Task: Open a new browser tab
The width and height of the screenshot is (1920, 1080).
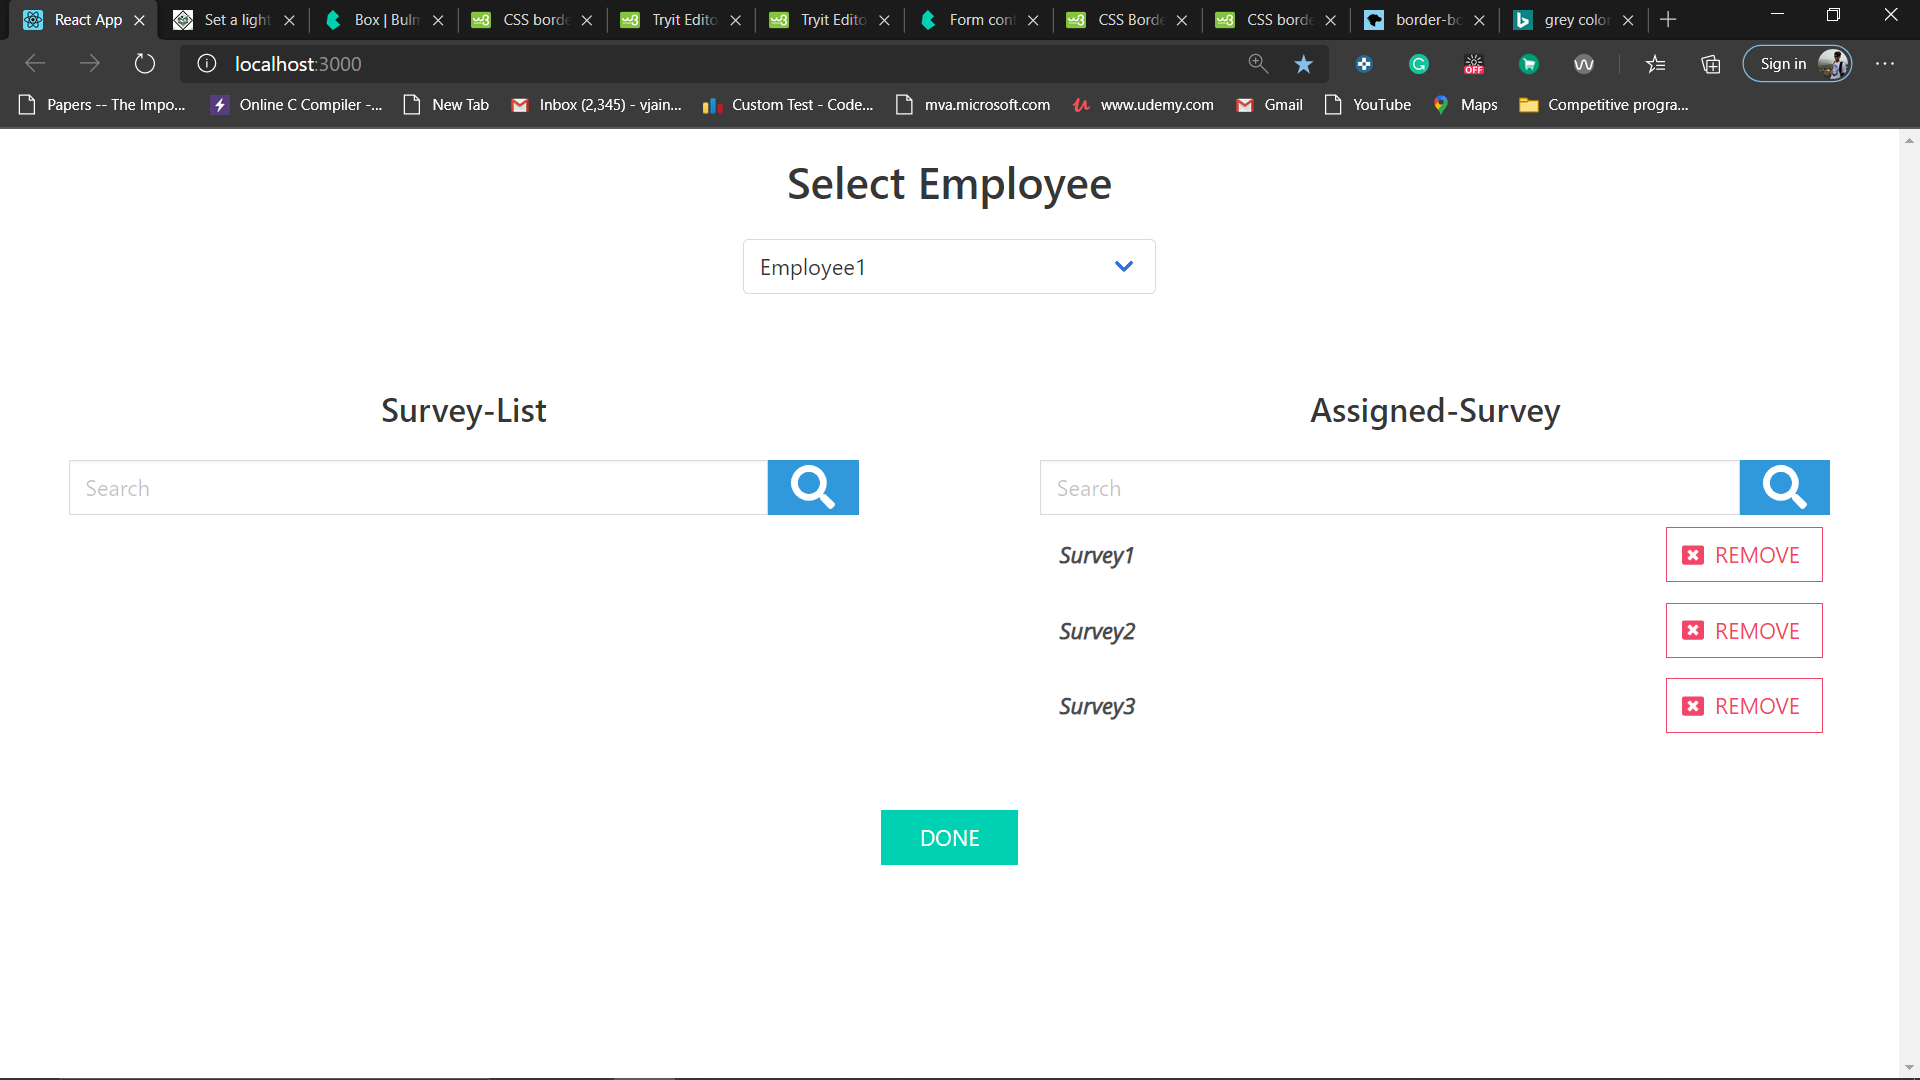Action: coord(1668,20)
